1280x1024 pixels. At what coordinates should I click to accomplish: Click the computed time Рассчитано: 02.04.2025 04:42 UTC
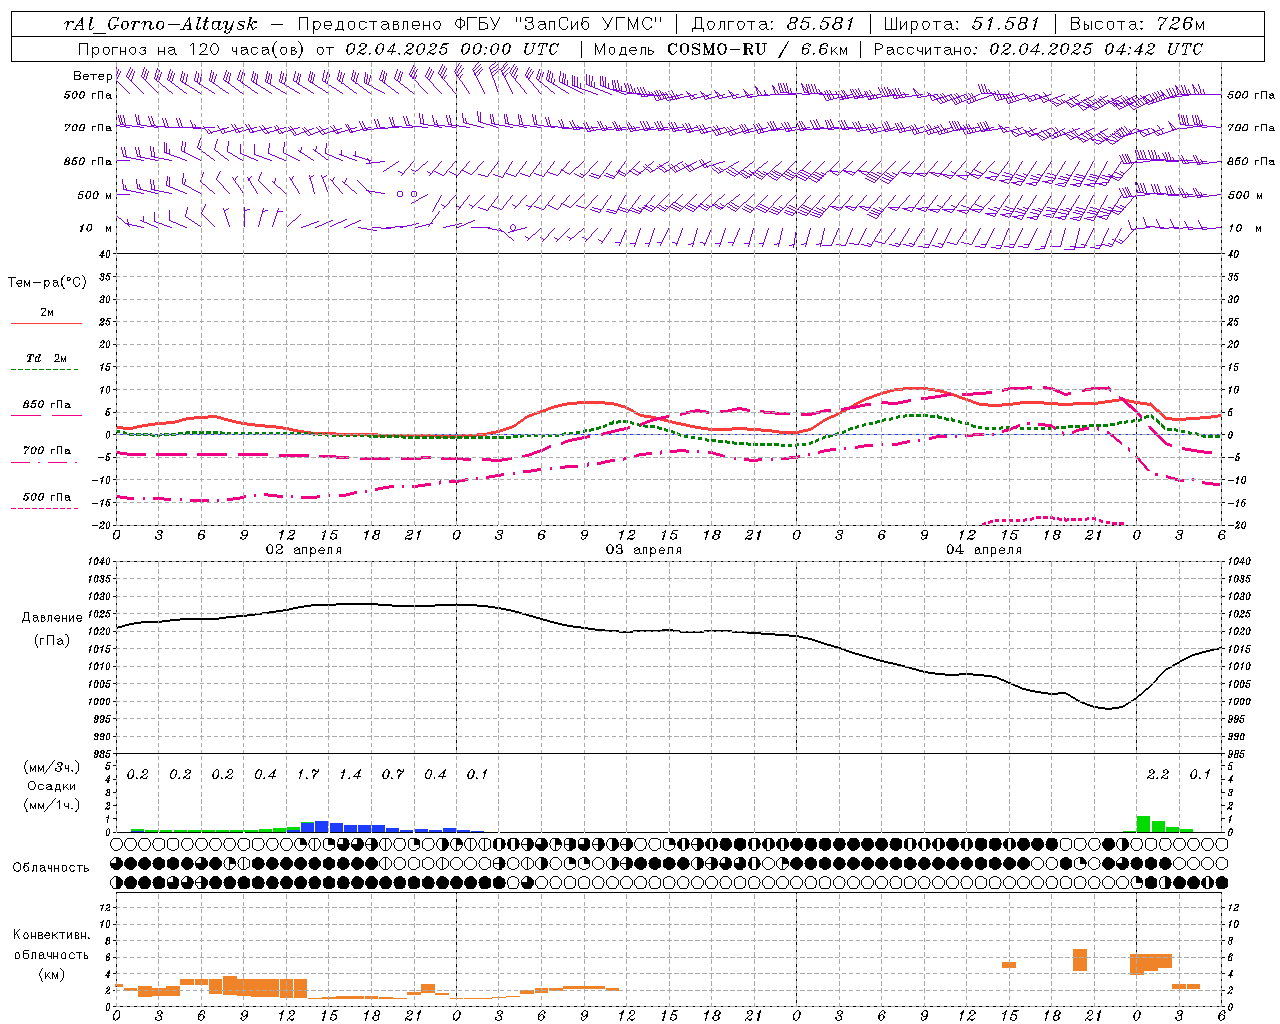1038,49
